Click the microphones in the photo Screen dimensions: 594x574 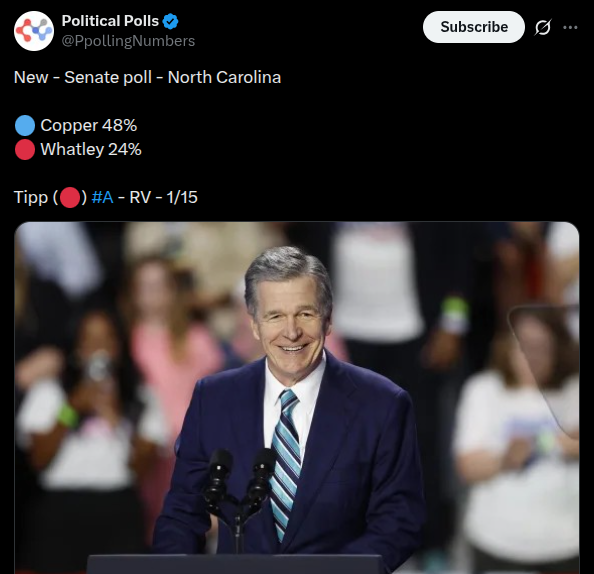(x=239, y=489)
